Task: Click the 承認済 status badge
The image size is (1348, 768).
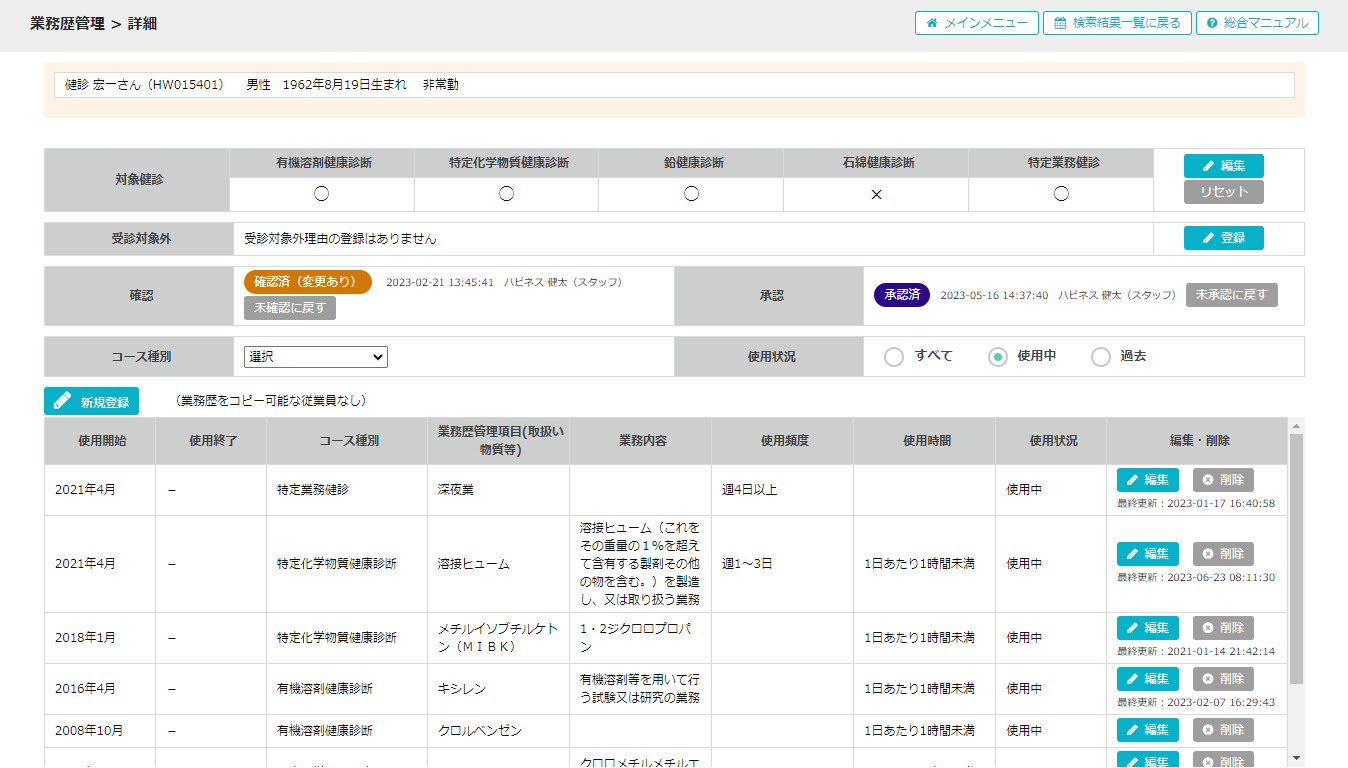Action: click(902, 295)
